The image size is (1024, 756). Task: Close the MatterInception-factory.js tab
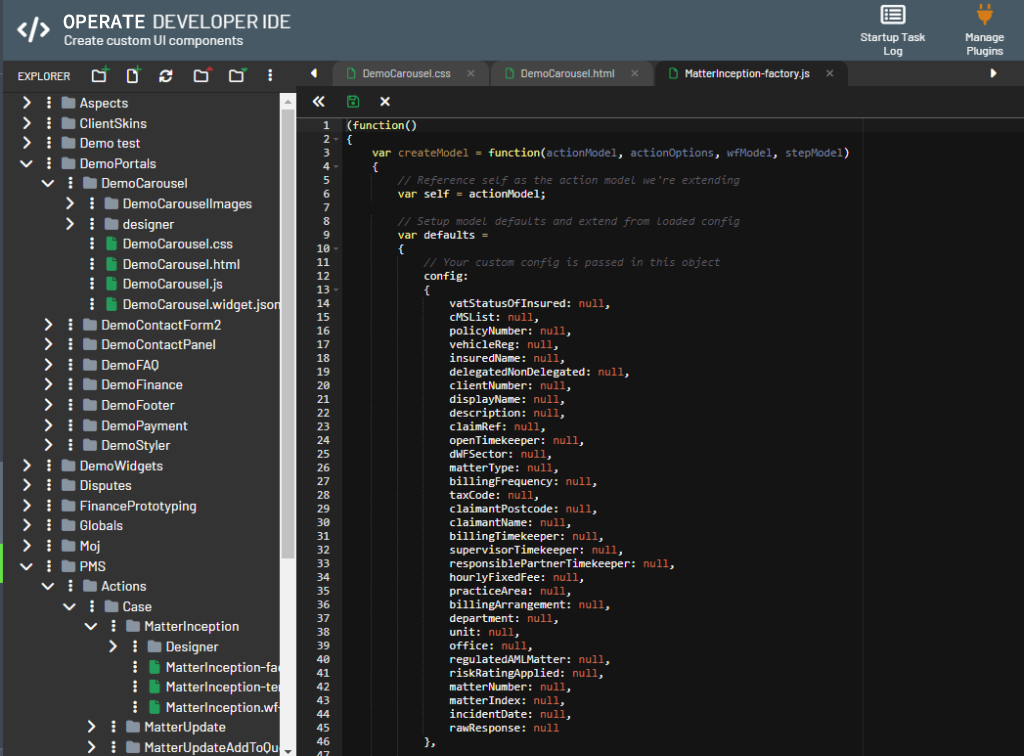[832, 74]
